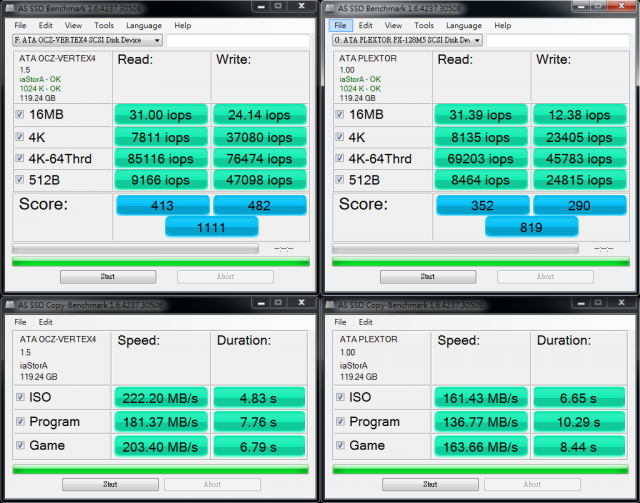
Task: Open File menu in PLEXTOR Copy-Benchmark window
Action: pos(340,322)
